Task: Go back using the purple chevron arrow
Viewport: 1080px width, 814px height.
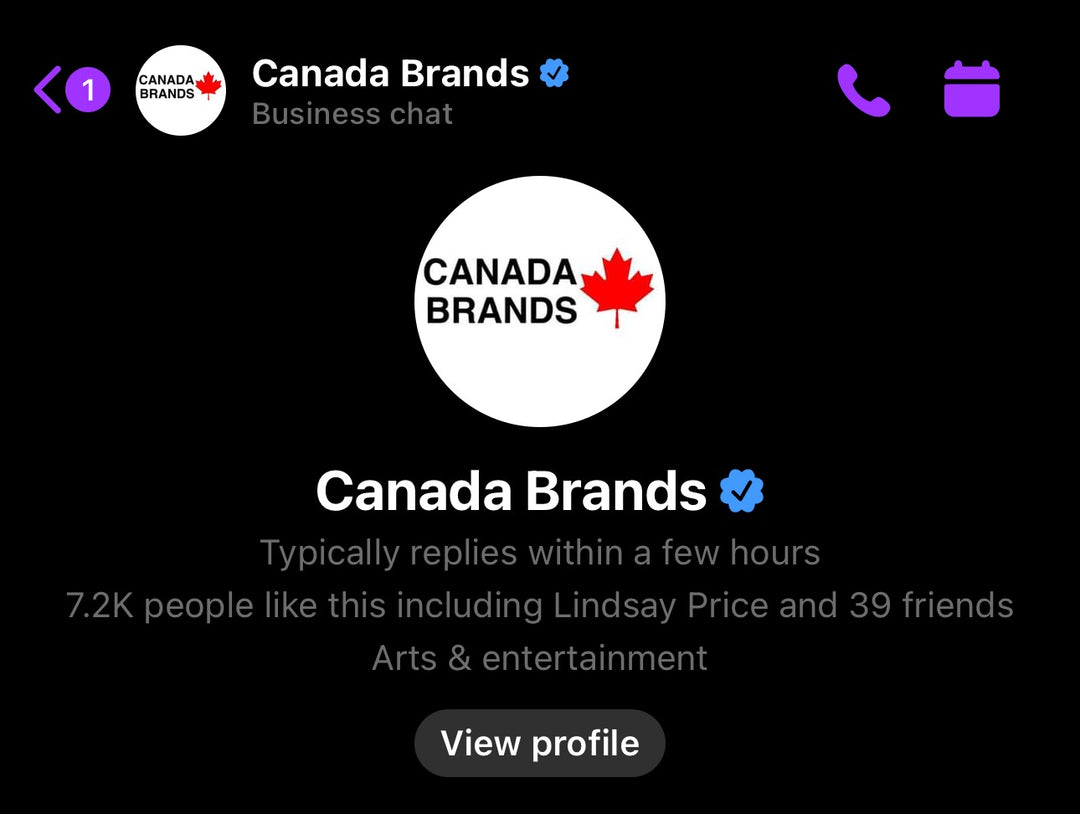Action: 46,90
